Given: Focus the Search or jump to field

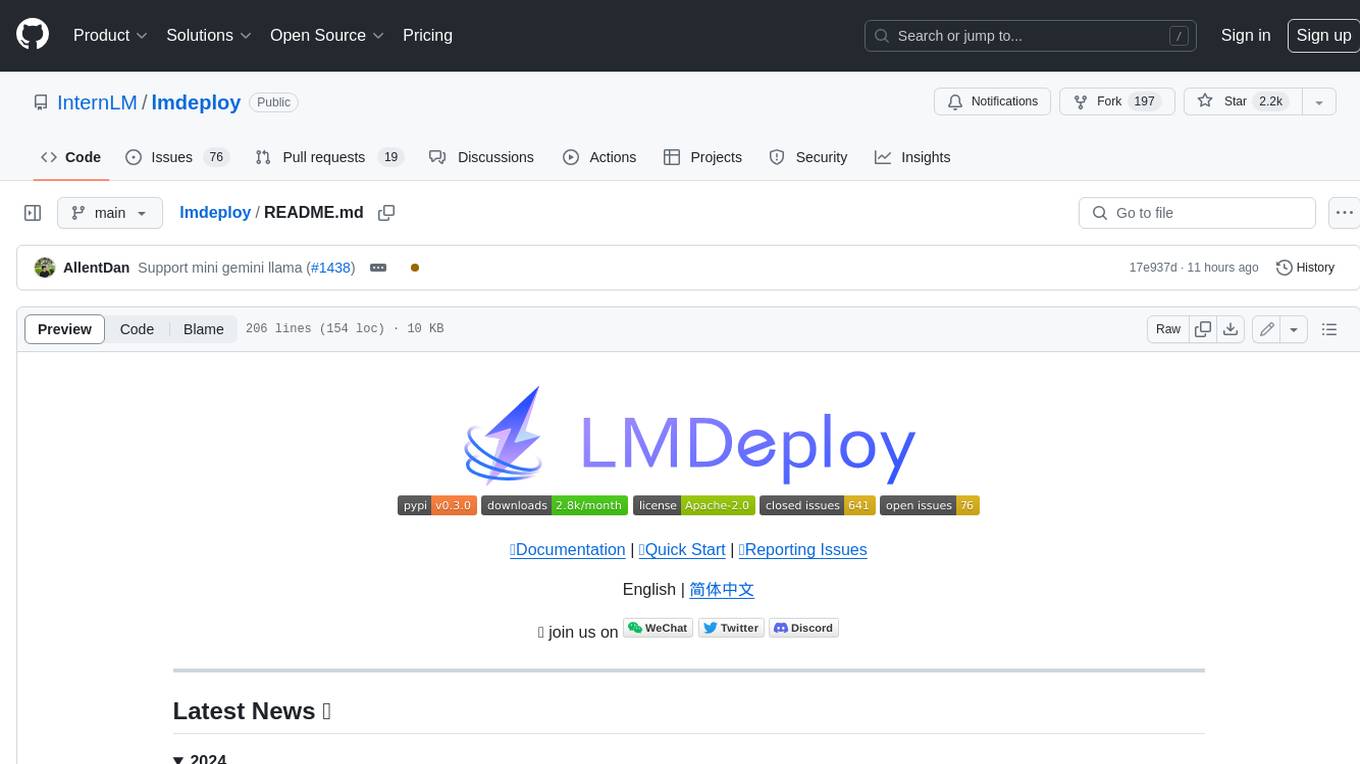Looking at the screenshot, I should tap(1032, 36).
